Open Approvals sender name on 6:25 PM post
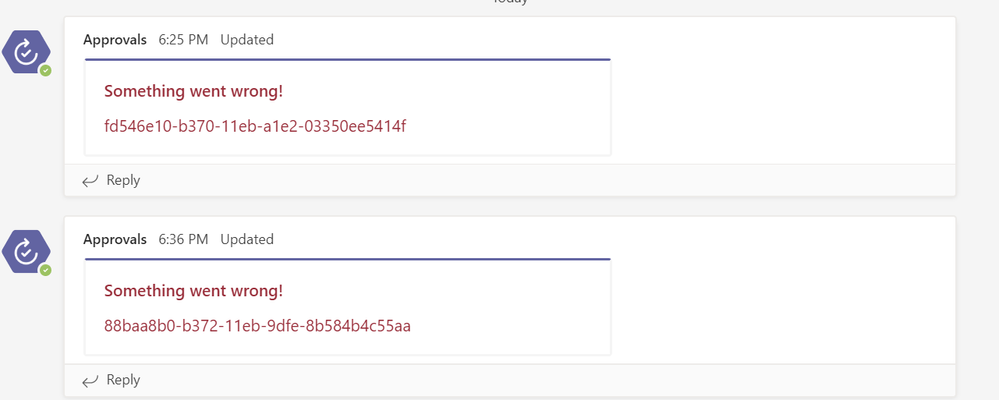The image size is (999, 400). coord(115,39)
